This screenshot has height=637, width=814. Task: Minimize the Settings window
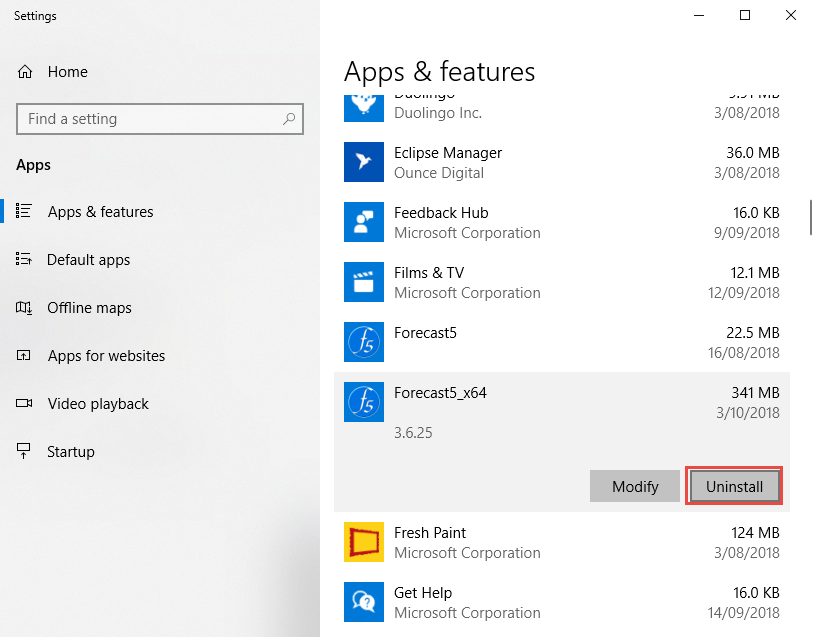(x=699, y=15)
